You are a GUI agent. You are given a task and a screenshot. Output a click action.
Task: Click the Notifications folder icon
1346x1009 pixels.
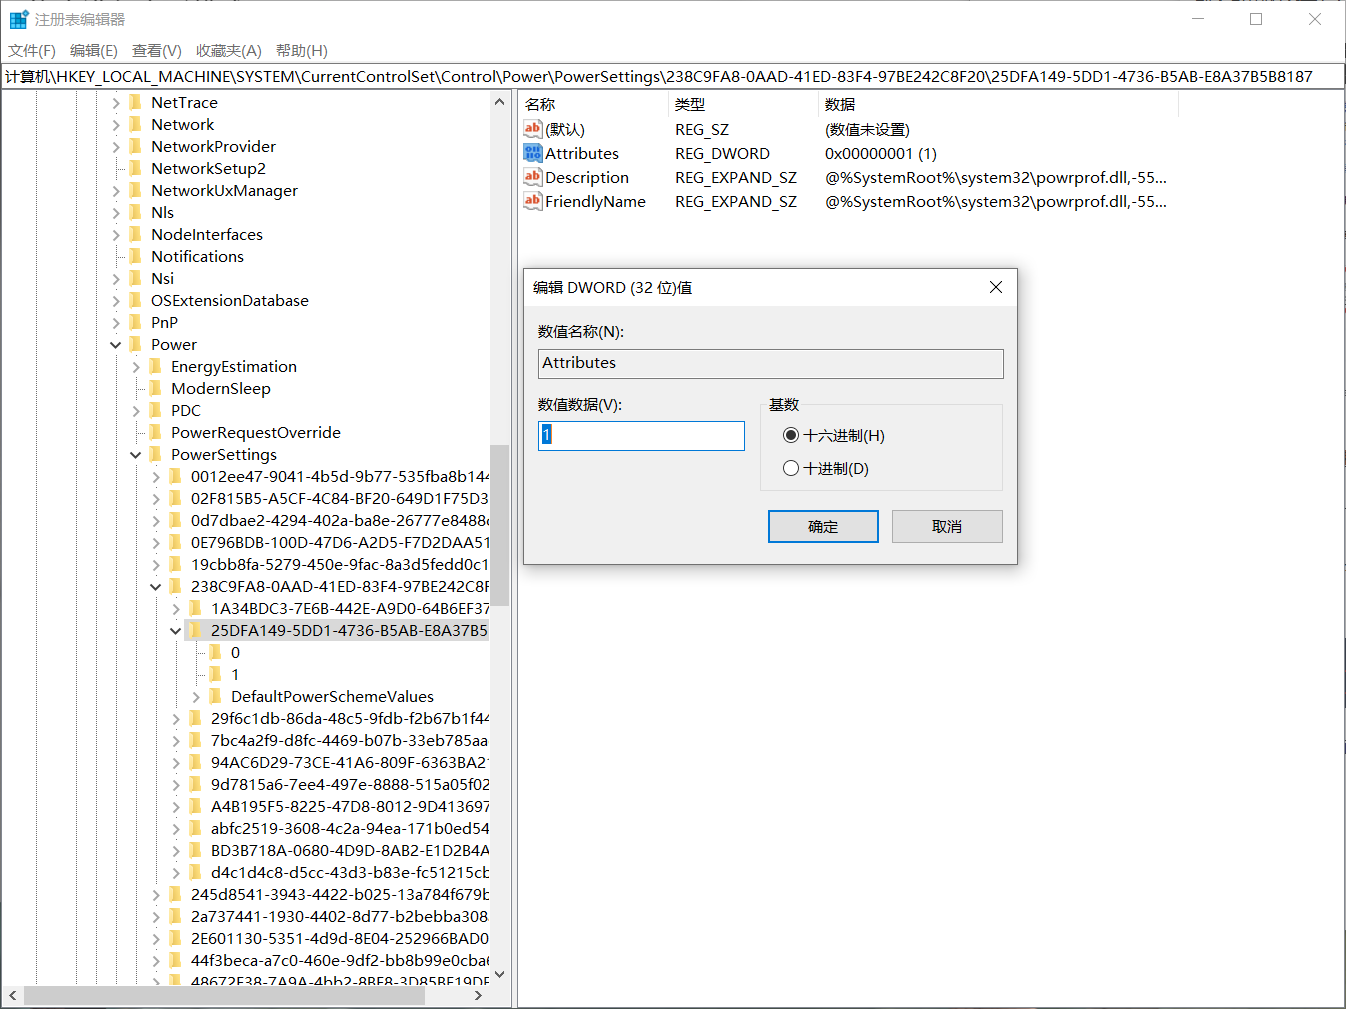click(136, 256)
